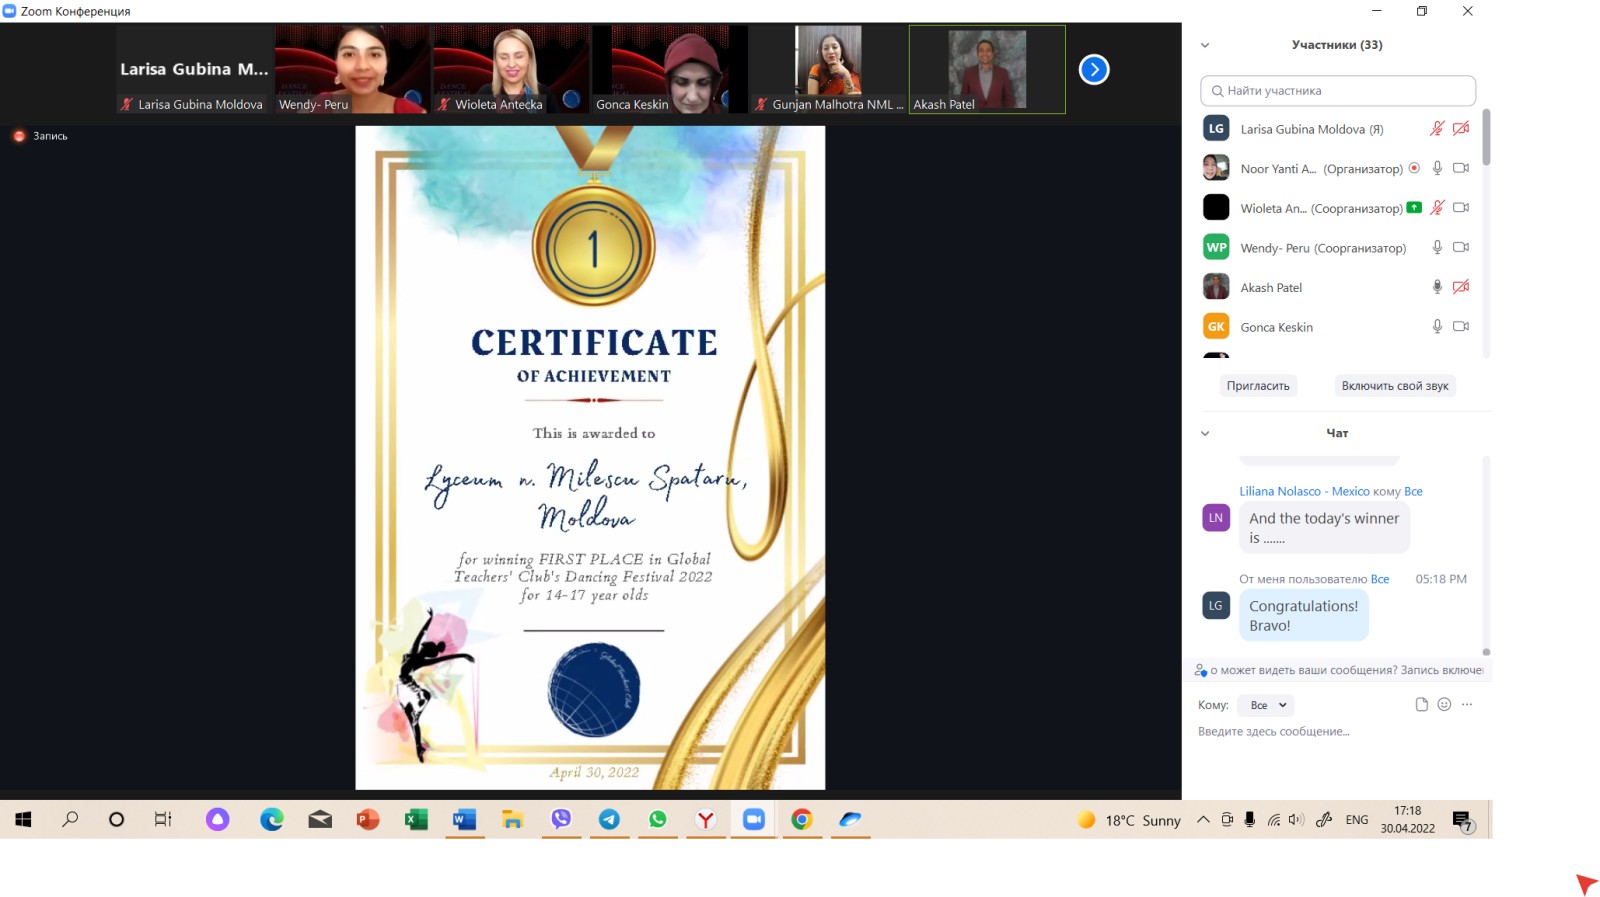Viewport: 1600px width, 897px height.
Task: Open chat more options ellipsis
Action: pyautogui.click(x=1467, y=705)
